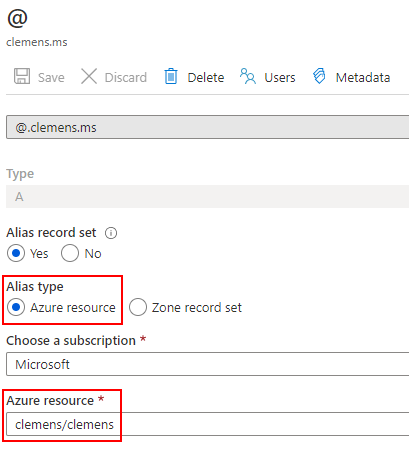Click the Users people icon
This screenshot has height=449, width=409.
click(x=248, y=76)
